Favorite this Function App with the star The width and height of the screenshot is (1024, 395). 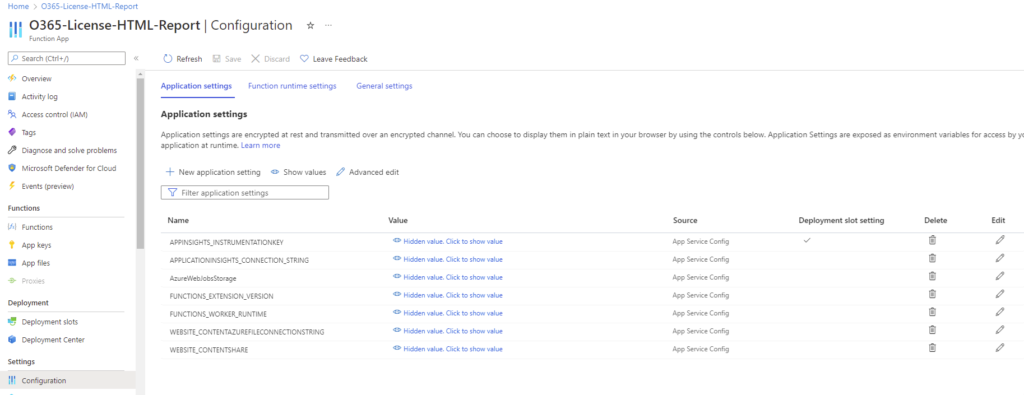click(310, 25)
